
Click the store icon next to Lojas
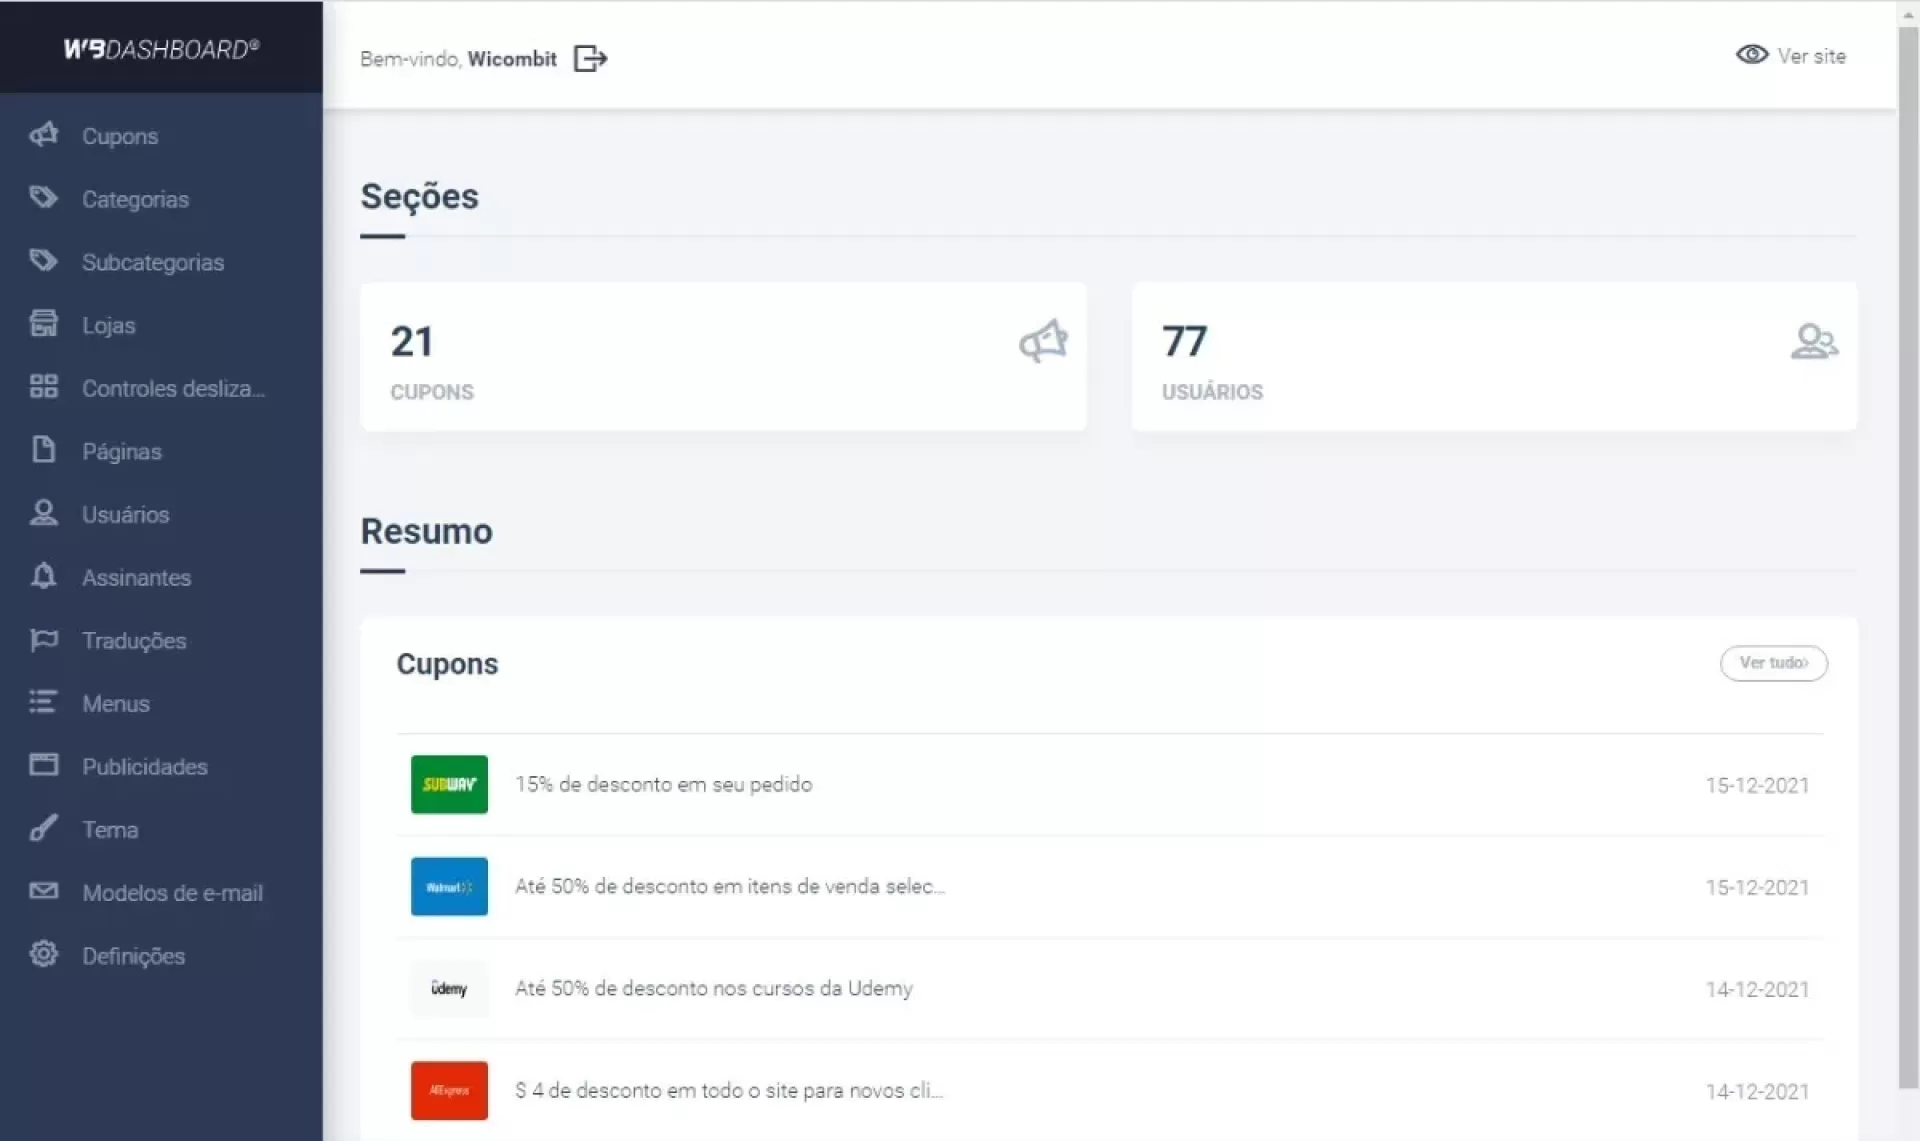click(43, 324)
